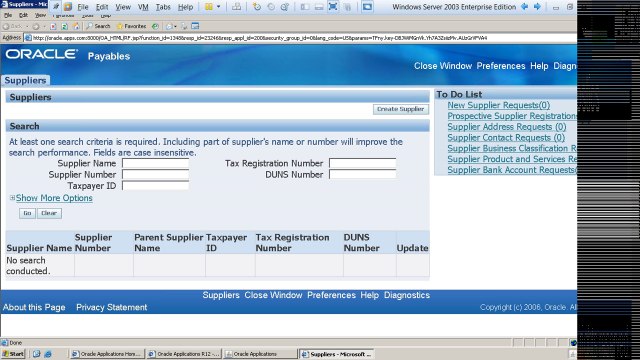Screen dimensions: 640x360
Task: Open Favorites in browser toolbar
Action: [x=131, y=26]
